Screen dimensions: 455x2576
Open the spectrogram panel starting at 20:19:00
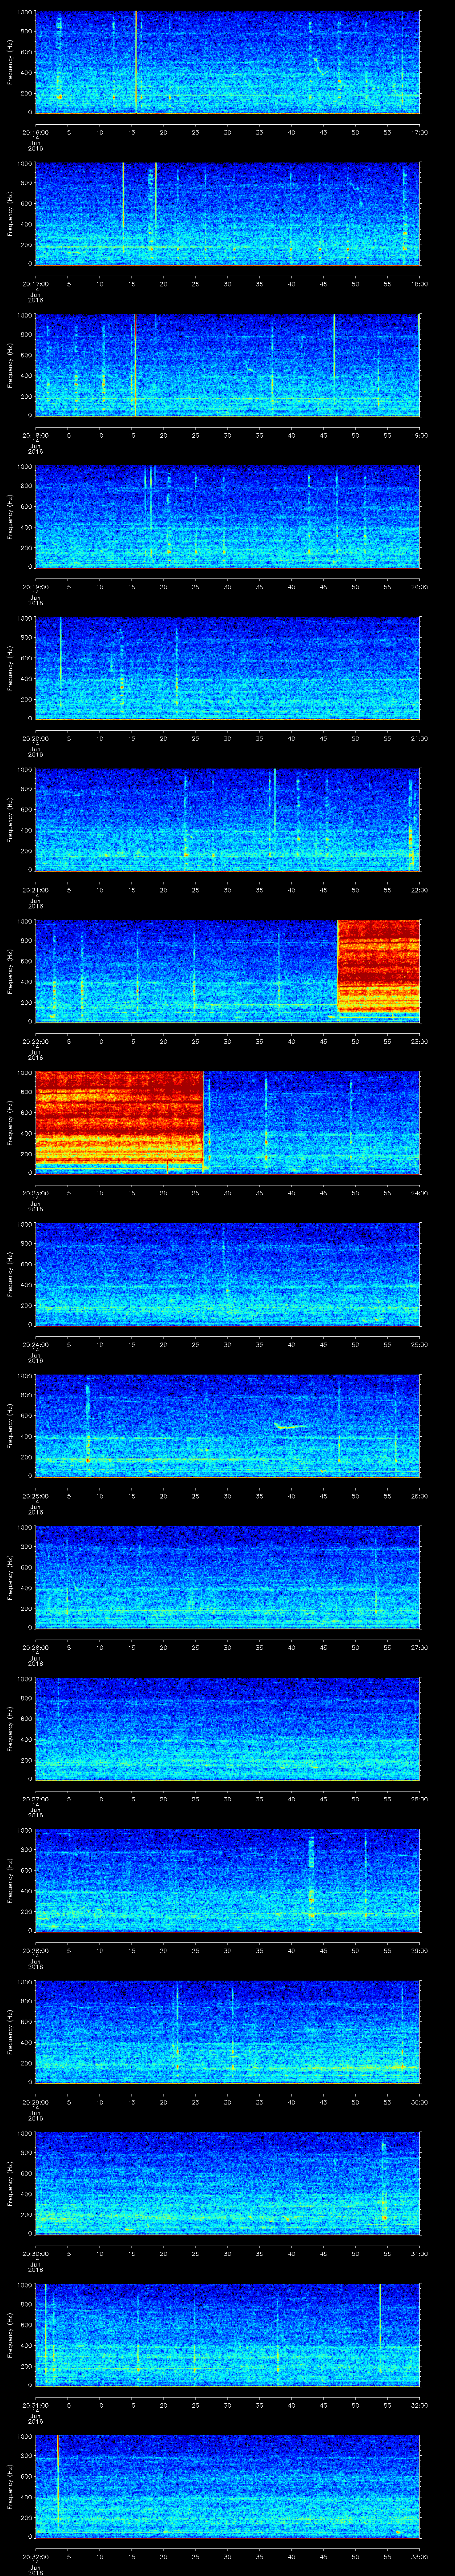click(x=227, y=517)
